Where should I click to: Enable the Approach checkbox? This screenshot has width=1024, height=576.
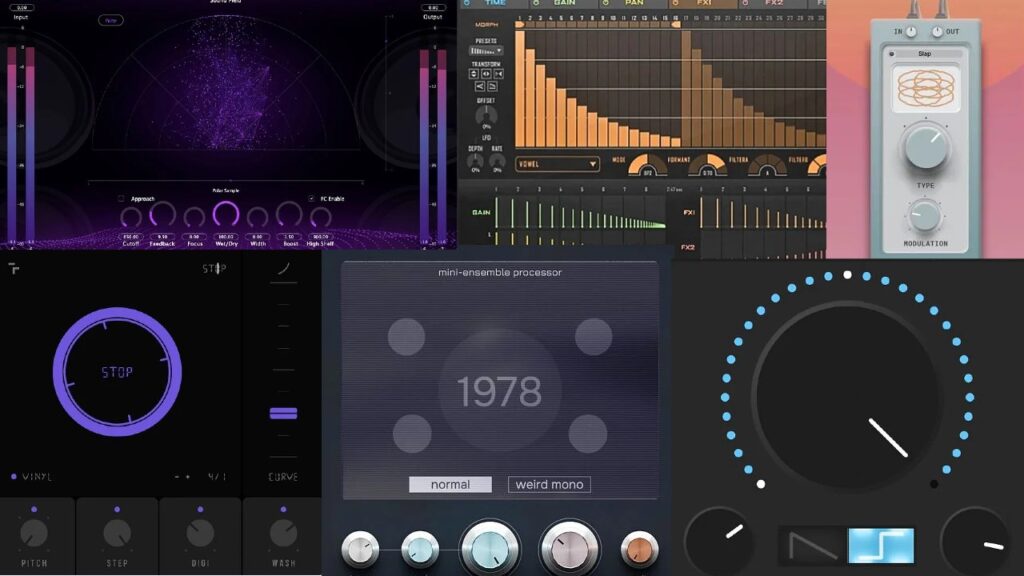tap(120, 199)
